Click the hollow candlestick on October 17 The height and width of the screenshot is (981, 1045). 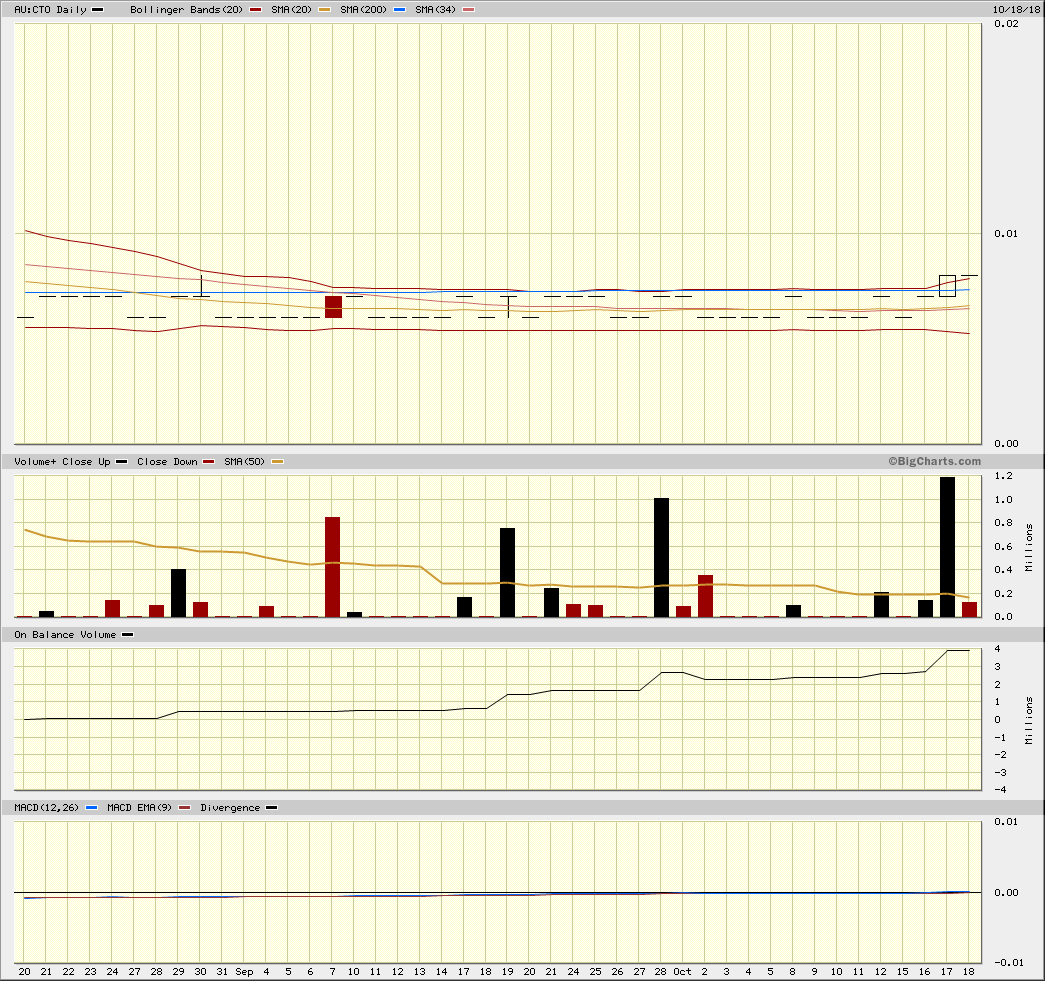point(947,286)
